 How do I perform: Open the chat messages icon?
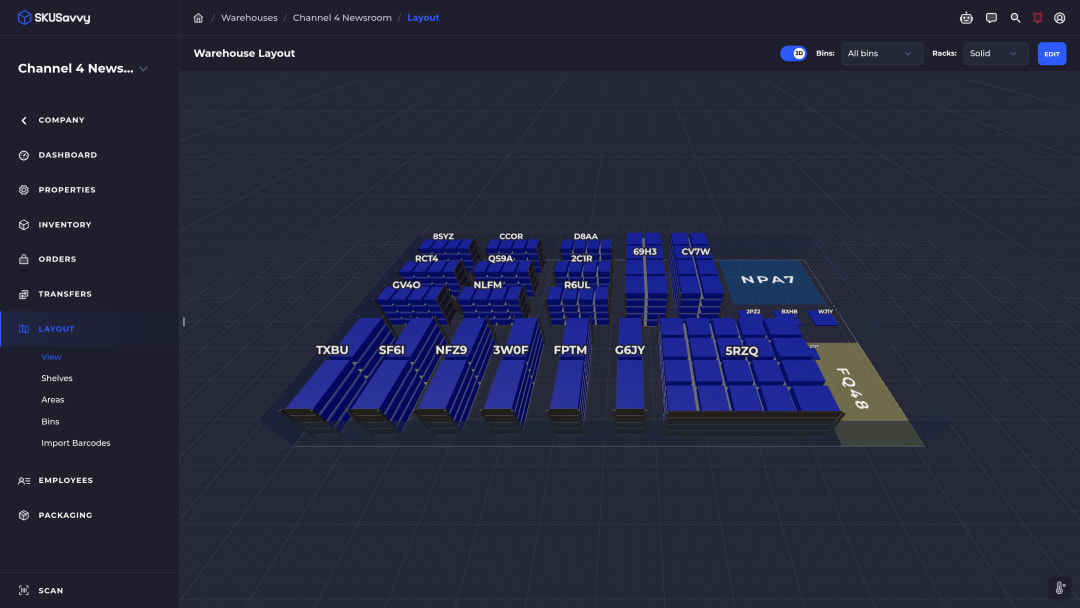[991, 18]
